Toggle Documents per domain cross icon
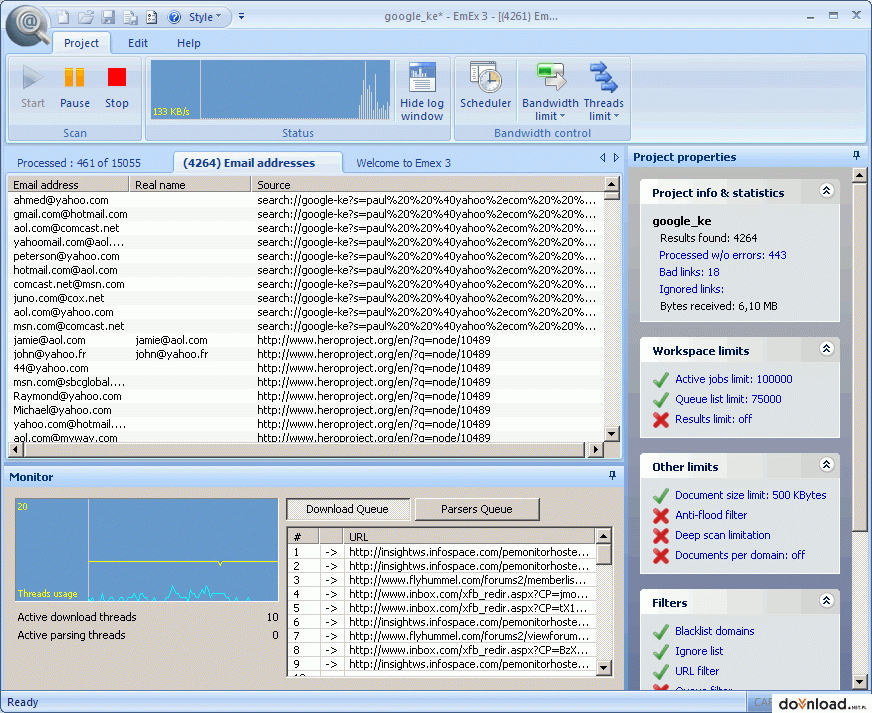This screenshot has width=872, height=713. (661, 556)
